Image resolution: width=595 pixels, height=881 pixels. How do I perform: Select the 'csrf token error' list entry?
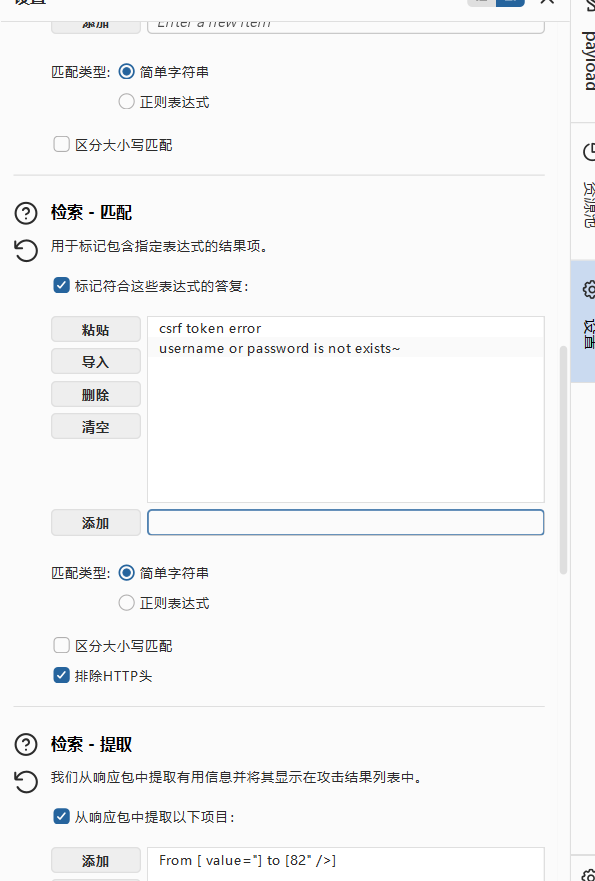(x=346, y=328)
